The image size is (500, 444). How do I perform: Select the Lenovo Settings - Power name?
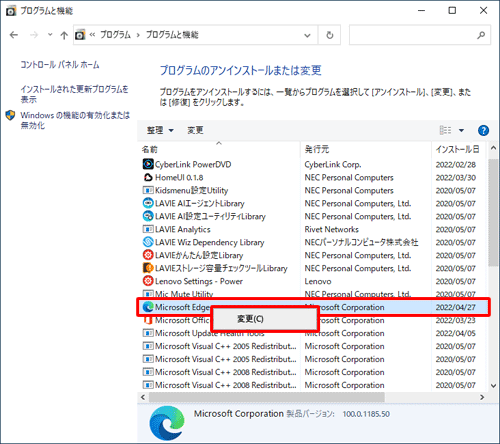click(199, 281)
